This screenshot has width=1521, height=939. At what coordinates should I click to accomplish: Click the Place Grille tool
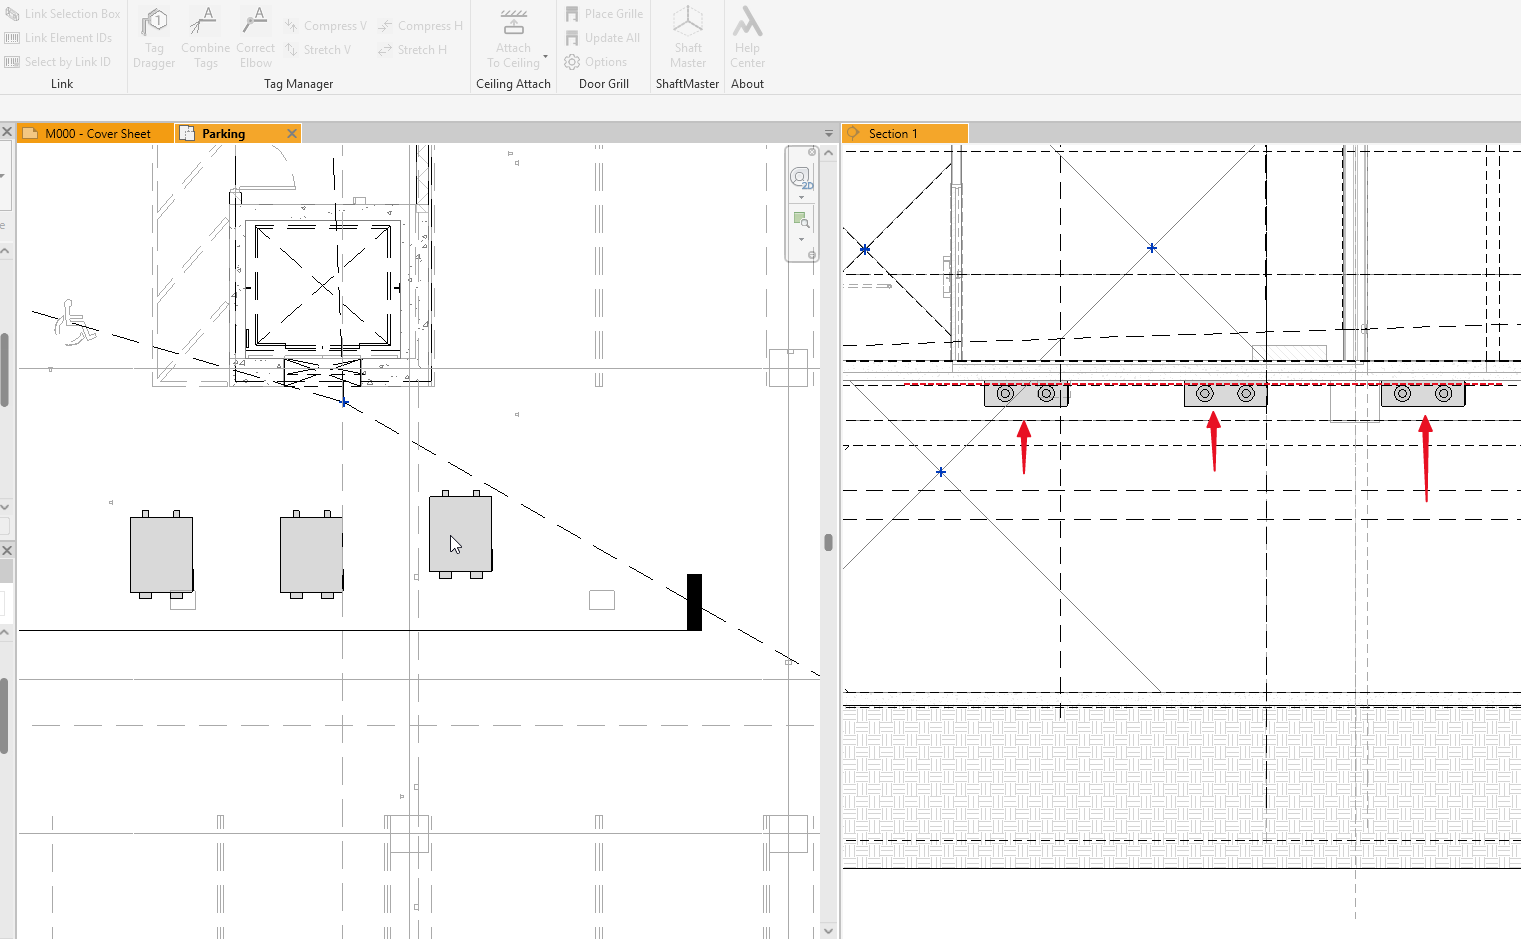tap(604, 14)
